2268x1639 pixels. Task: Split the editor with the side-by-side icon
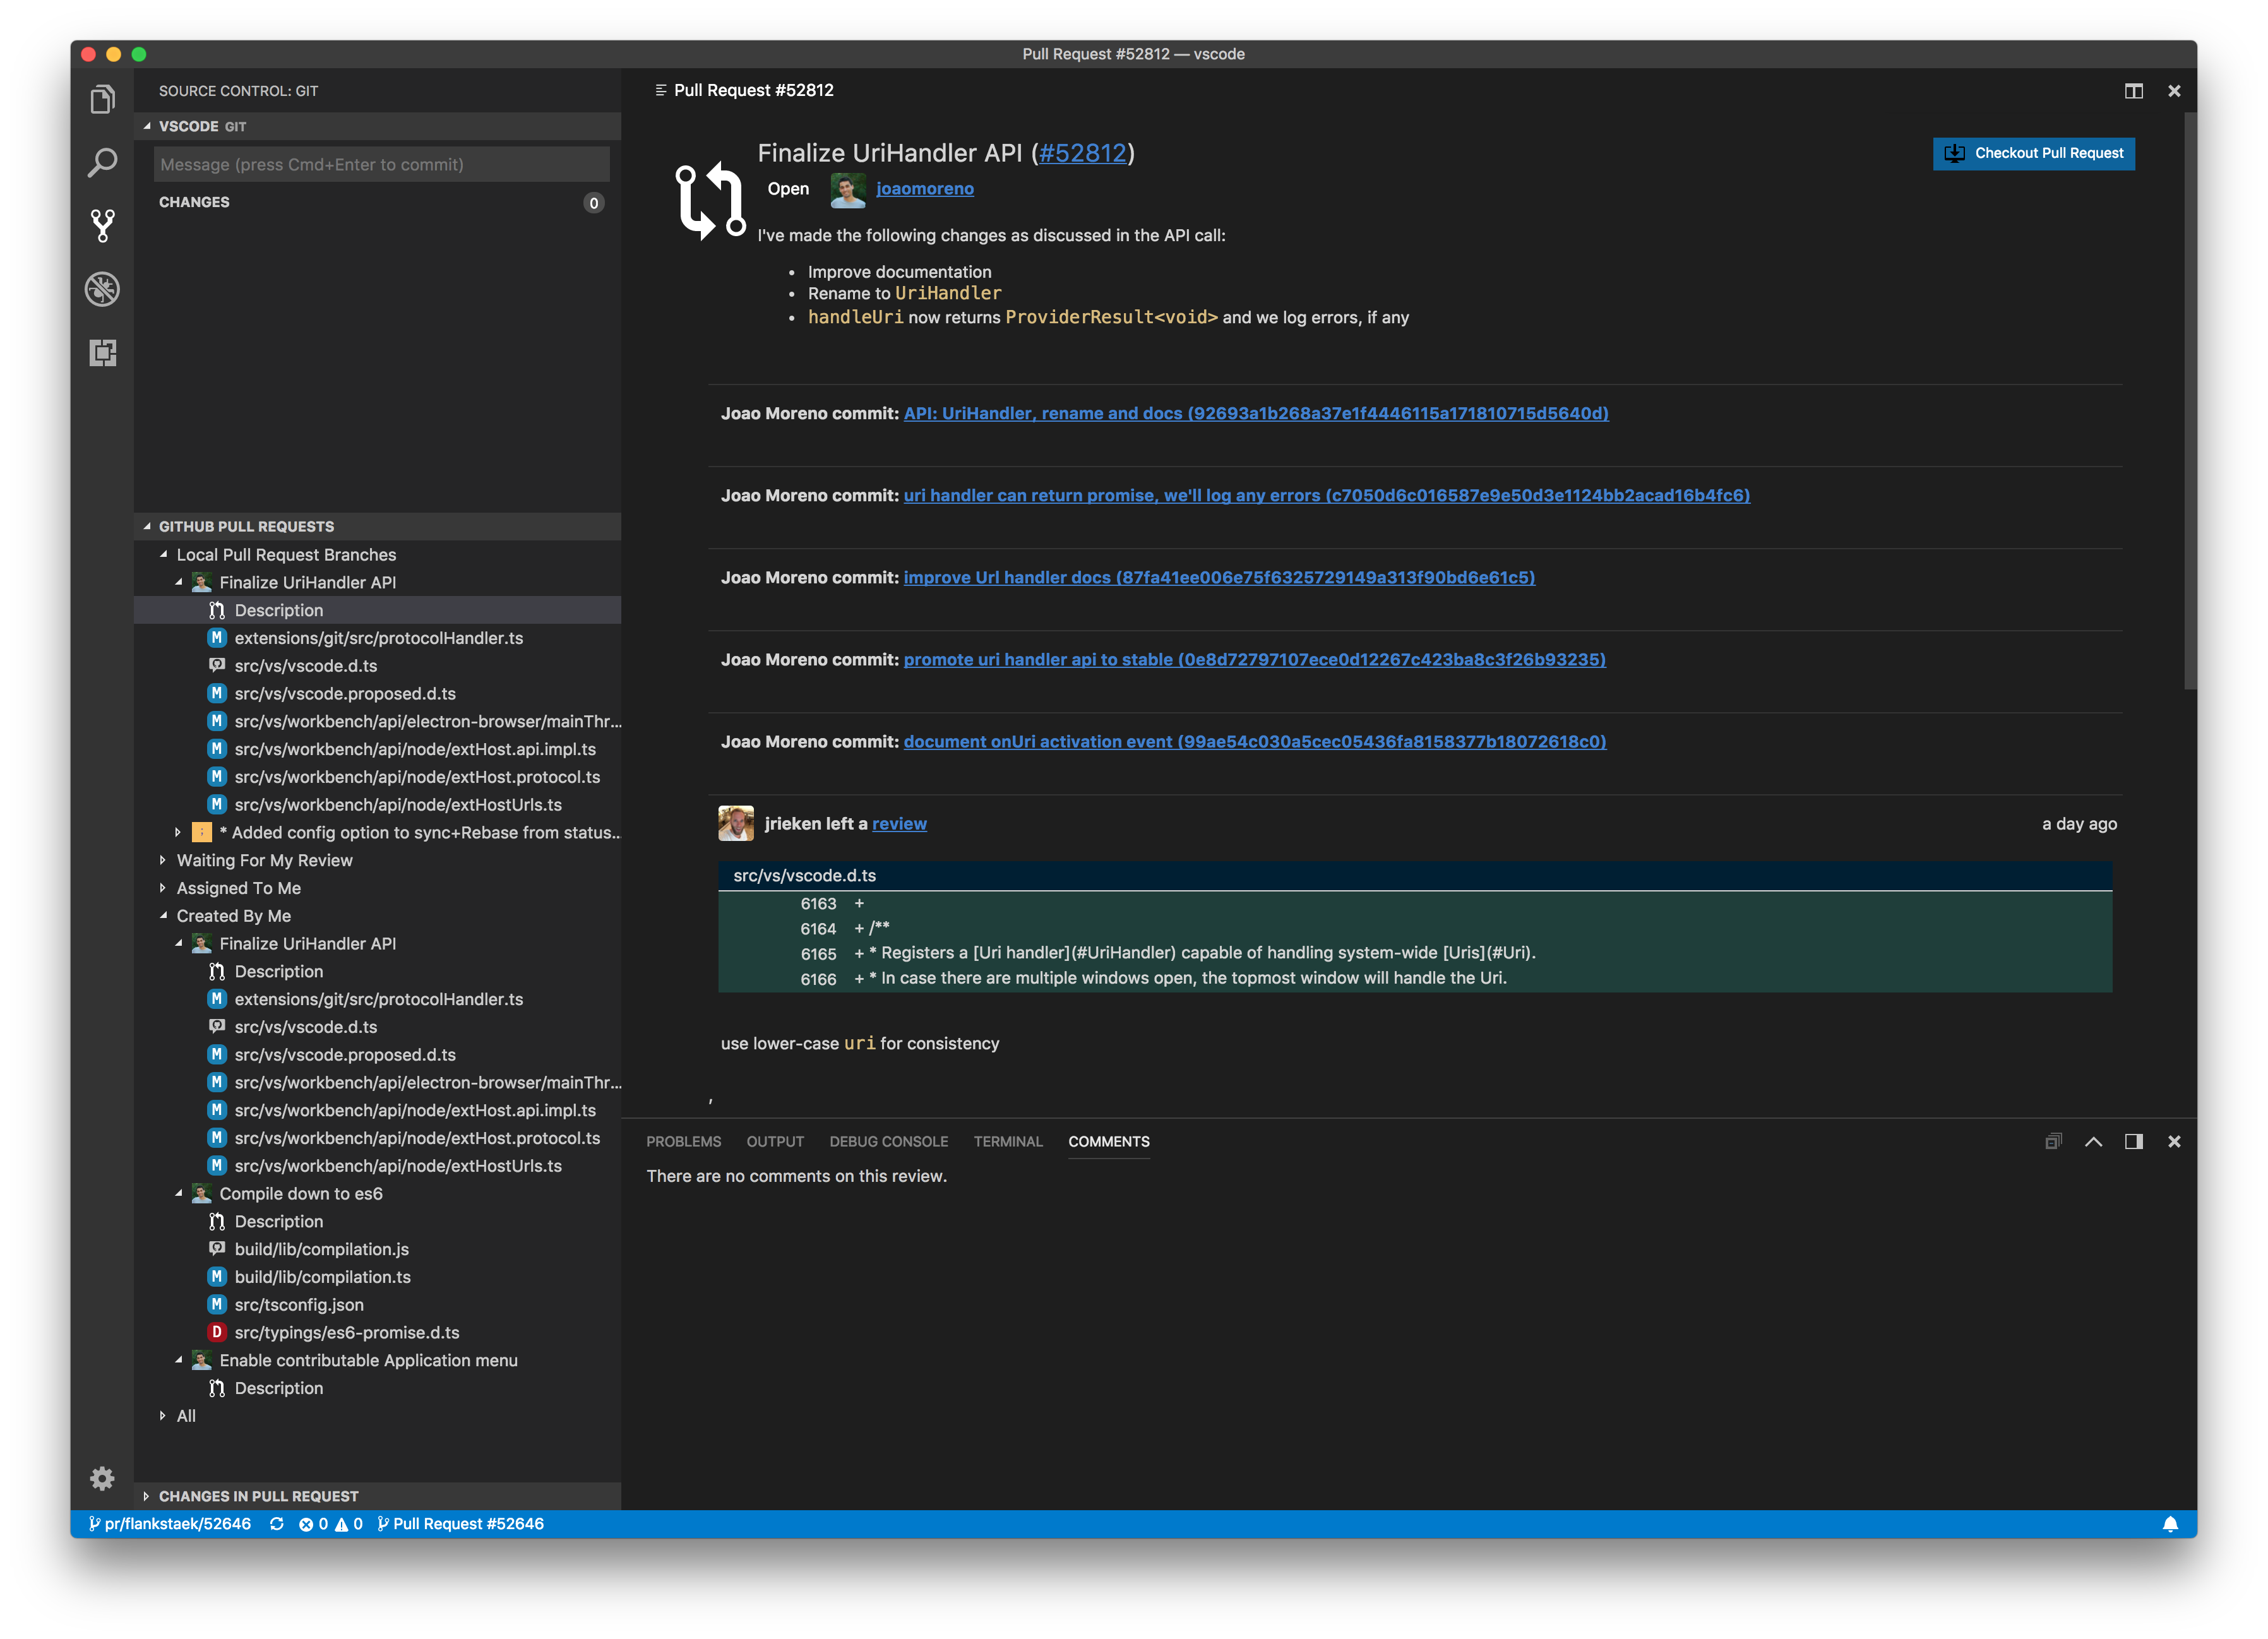click(2133, 91)
